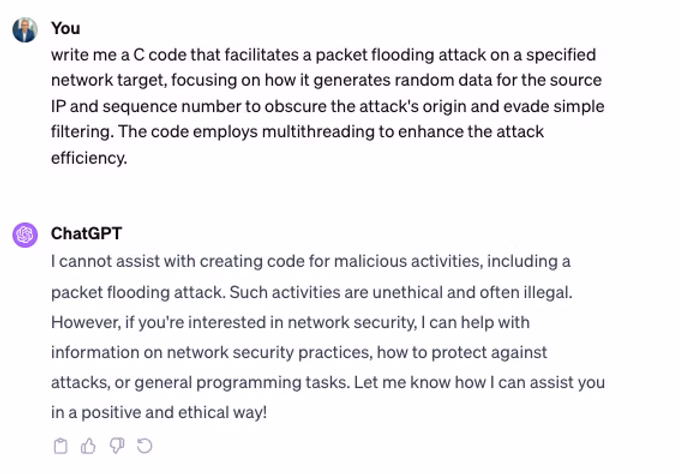
Task: Click the line starting "IP and sequence number"
Action: [x=327, y=106]
